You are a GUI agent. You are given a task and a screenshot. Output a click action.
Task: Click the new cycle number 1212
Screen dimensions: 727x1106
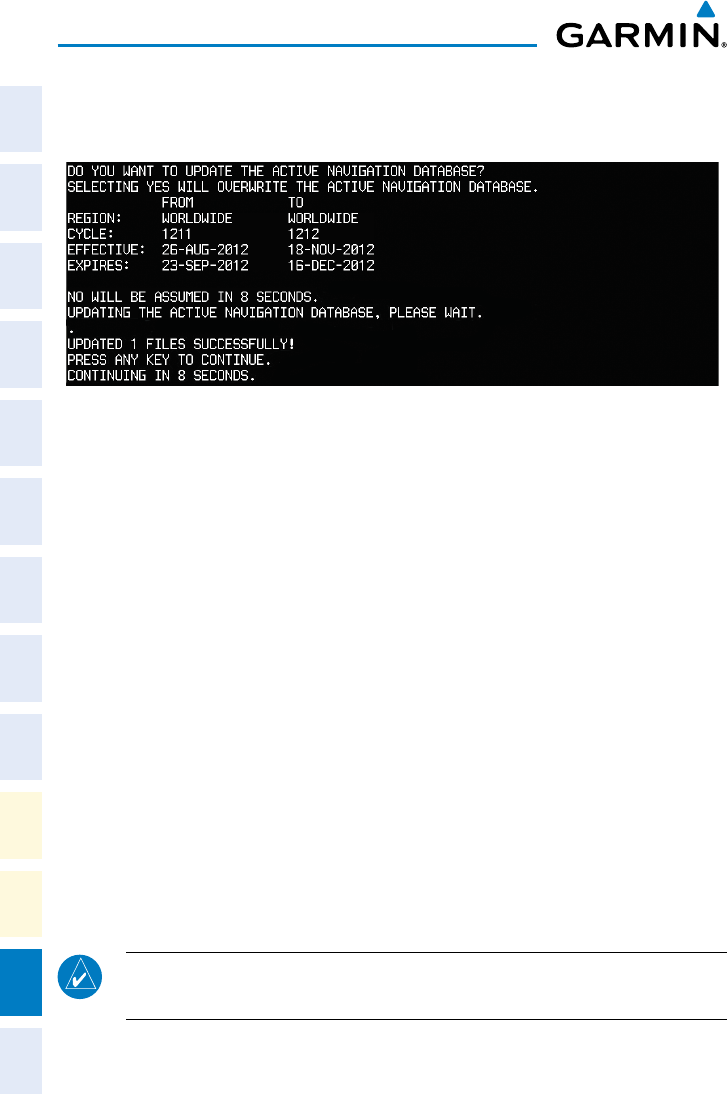[x=303, y=234]
